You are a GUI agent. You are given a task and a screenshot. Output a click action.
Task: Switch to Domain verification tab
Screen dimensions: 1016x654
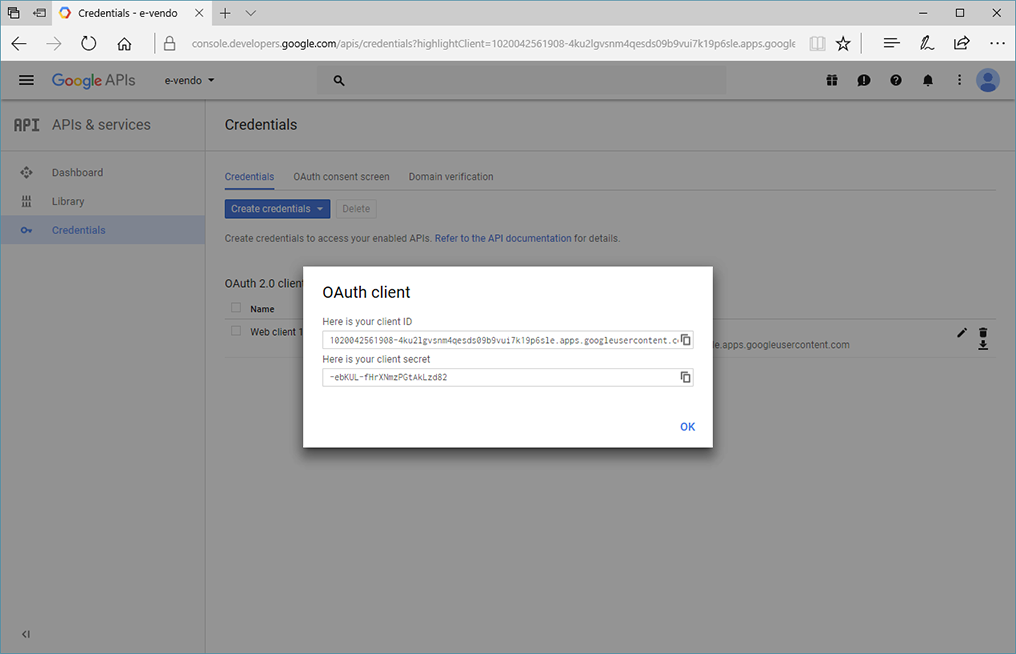451,177
